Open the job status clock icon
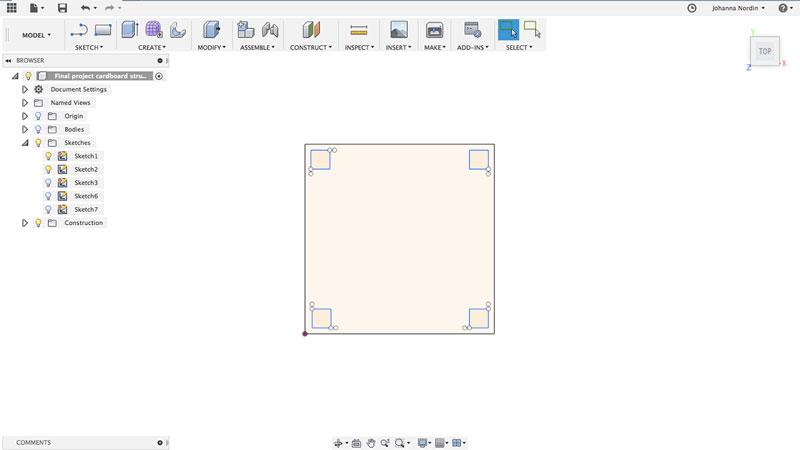The image size is (800, 450). 692,8
